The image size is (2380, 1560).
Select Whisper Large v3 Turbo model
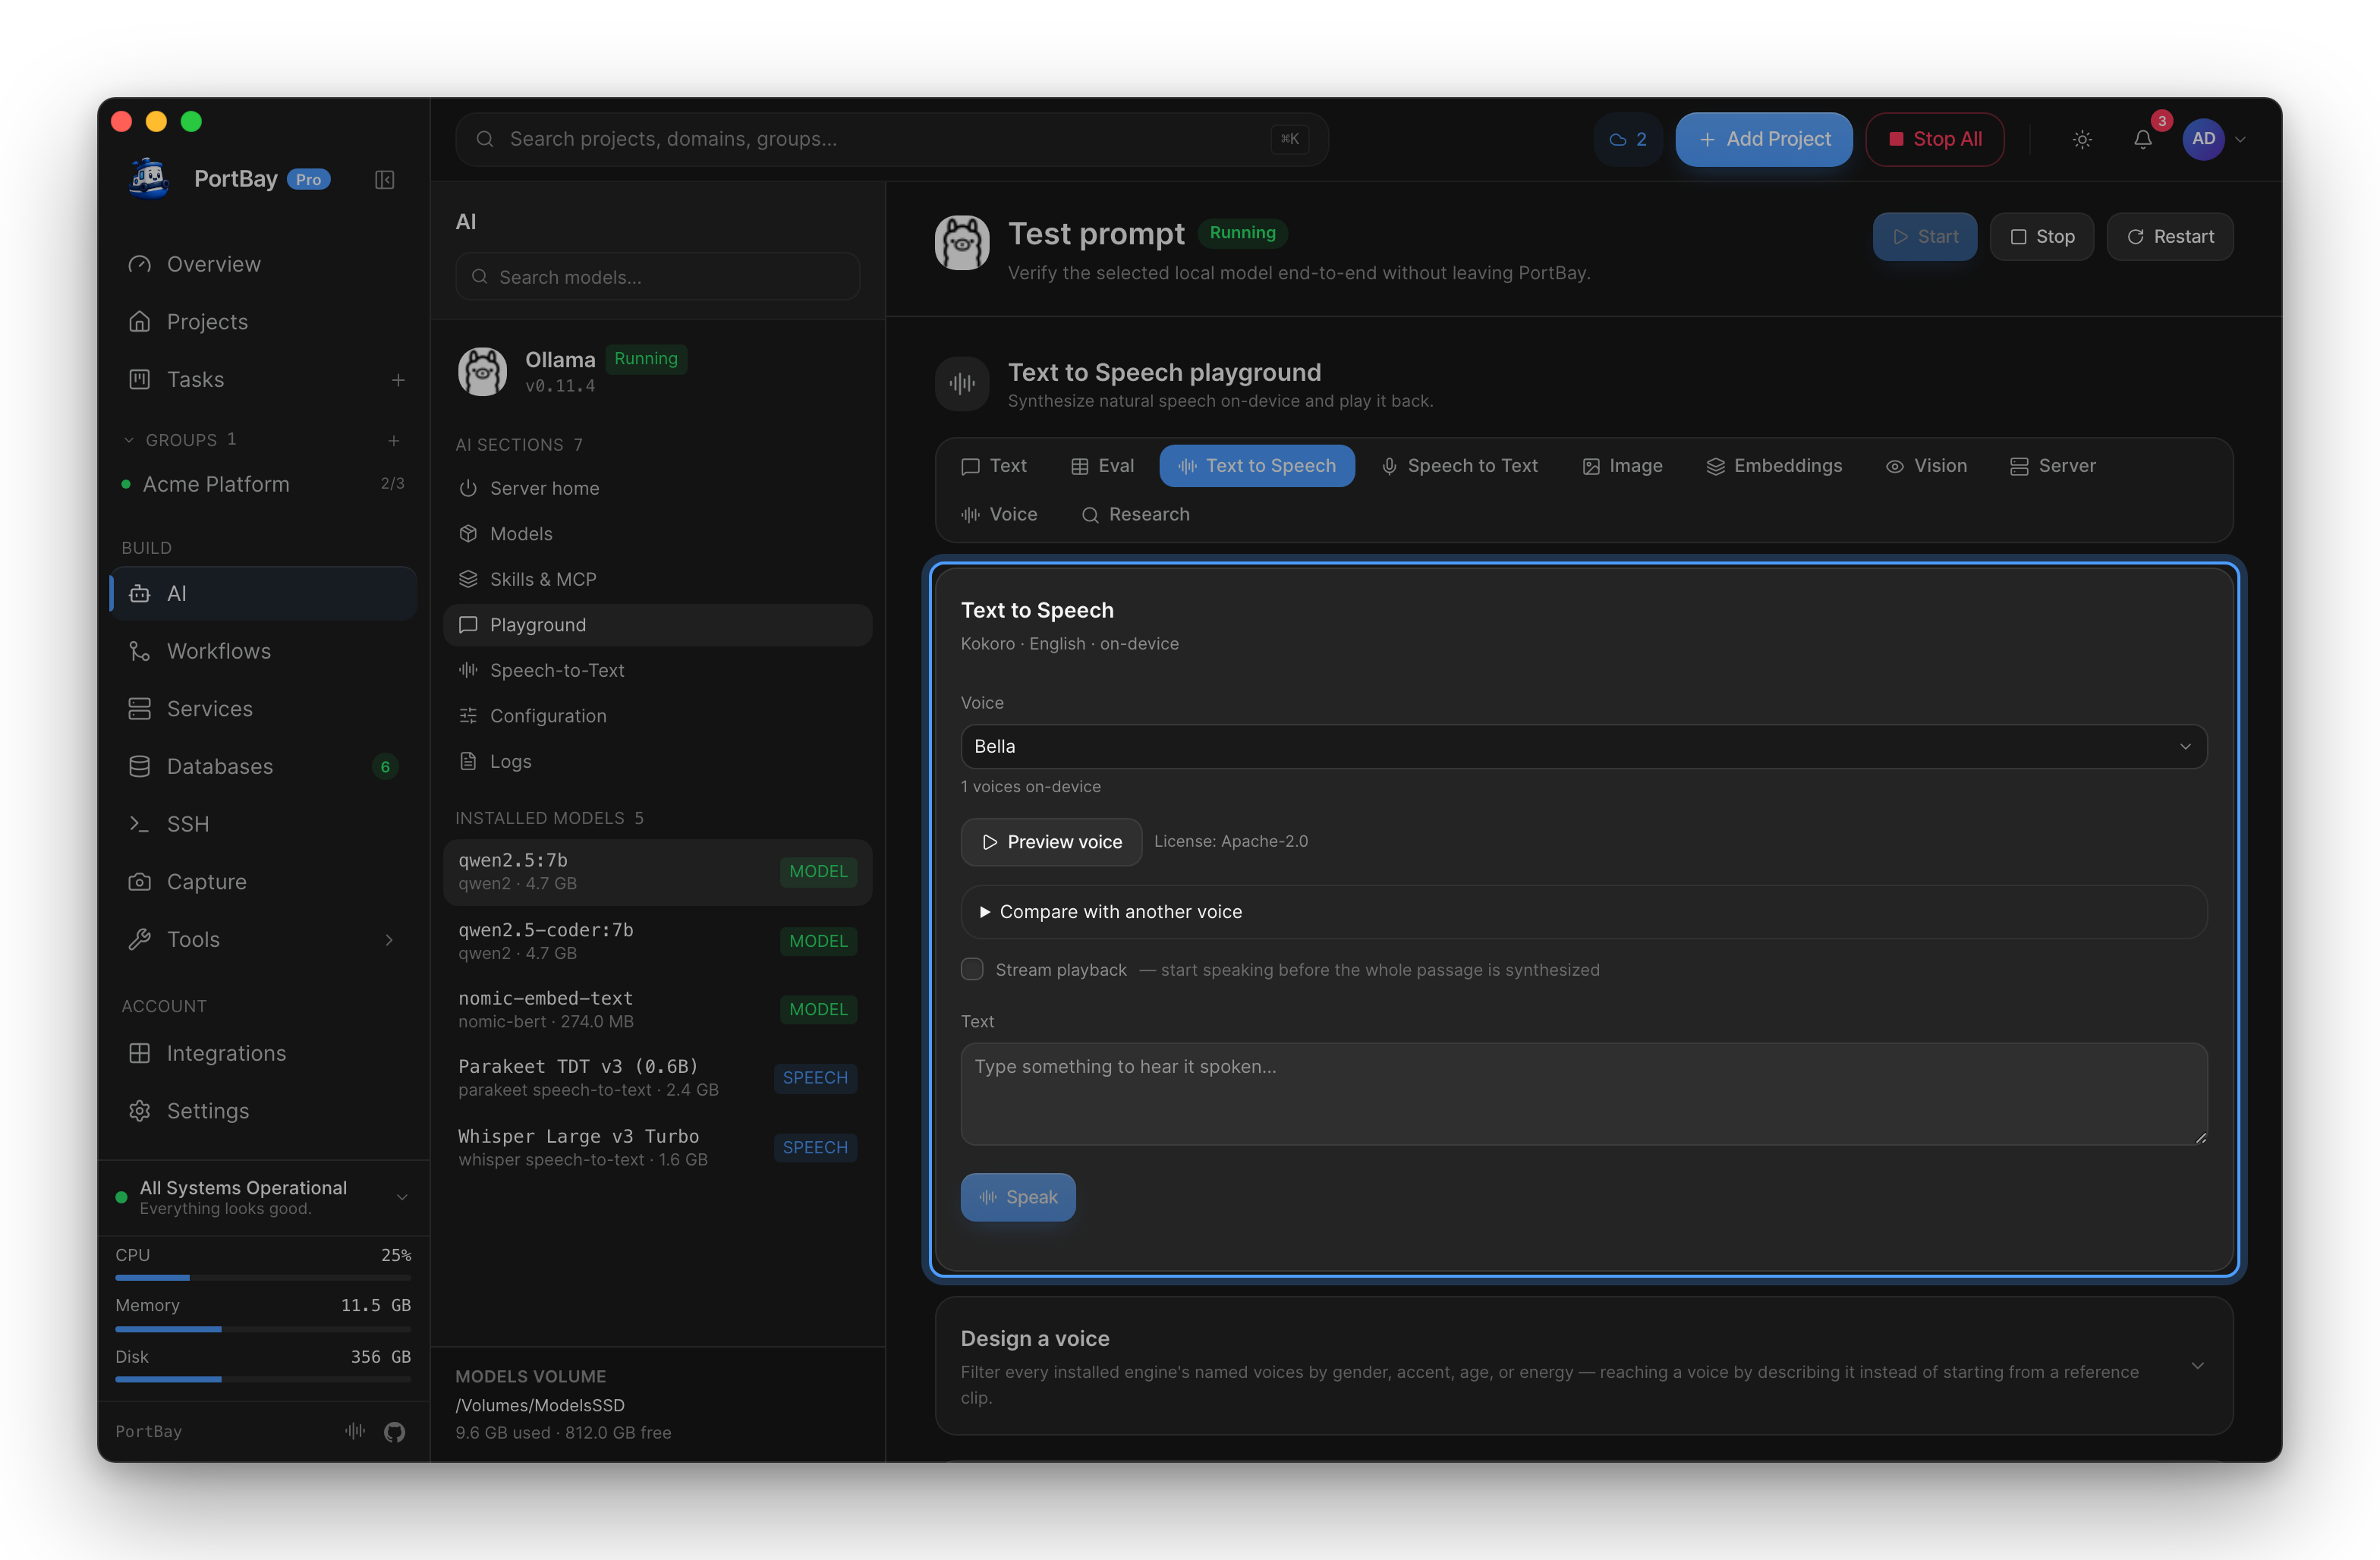point(657,1147)
